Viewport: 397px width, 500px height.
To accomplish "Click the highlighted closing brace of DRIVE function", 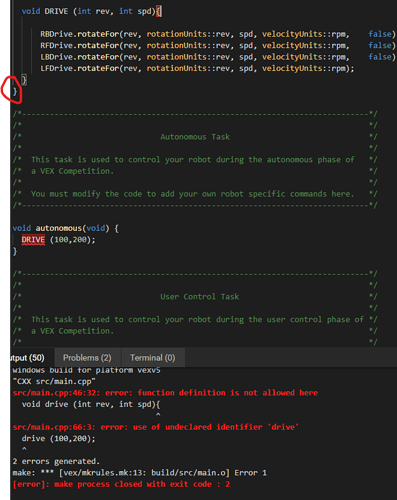I will click(x=24, y=80).
